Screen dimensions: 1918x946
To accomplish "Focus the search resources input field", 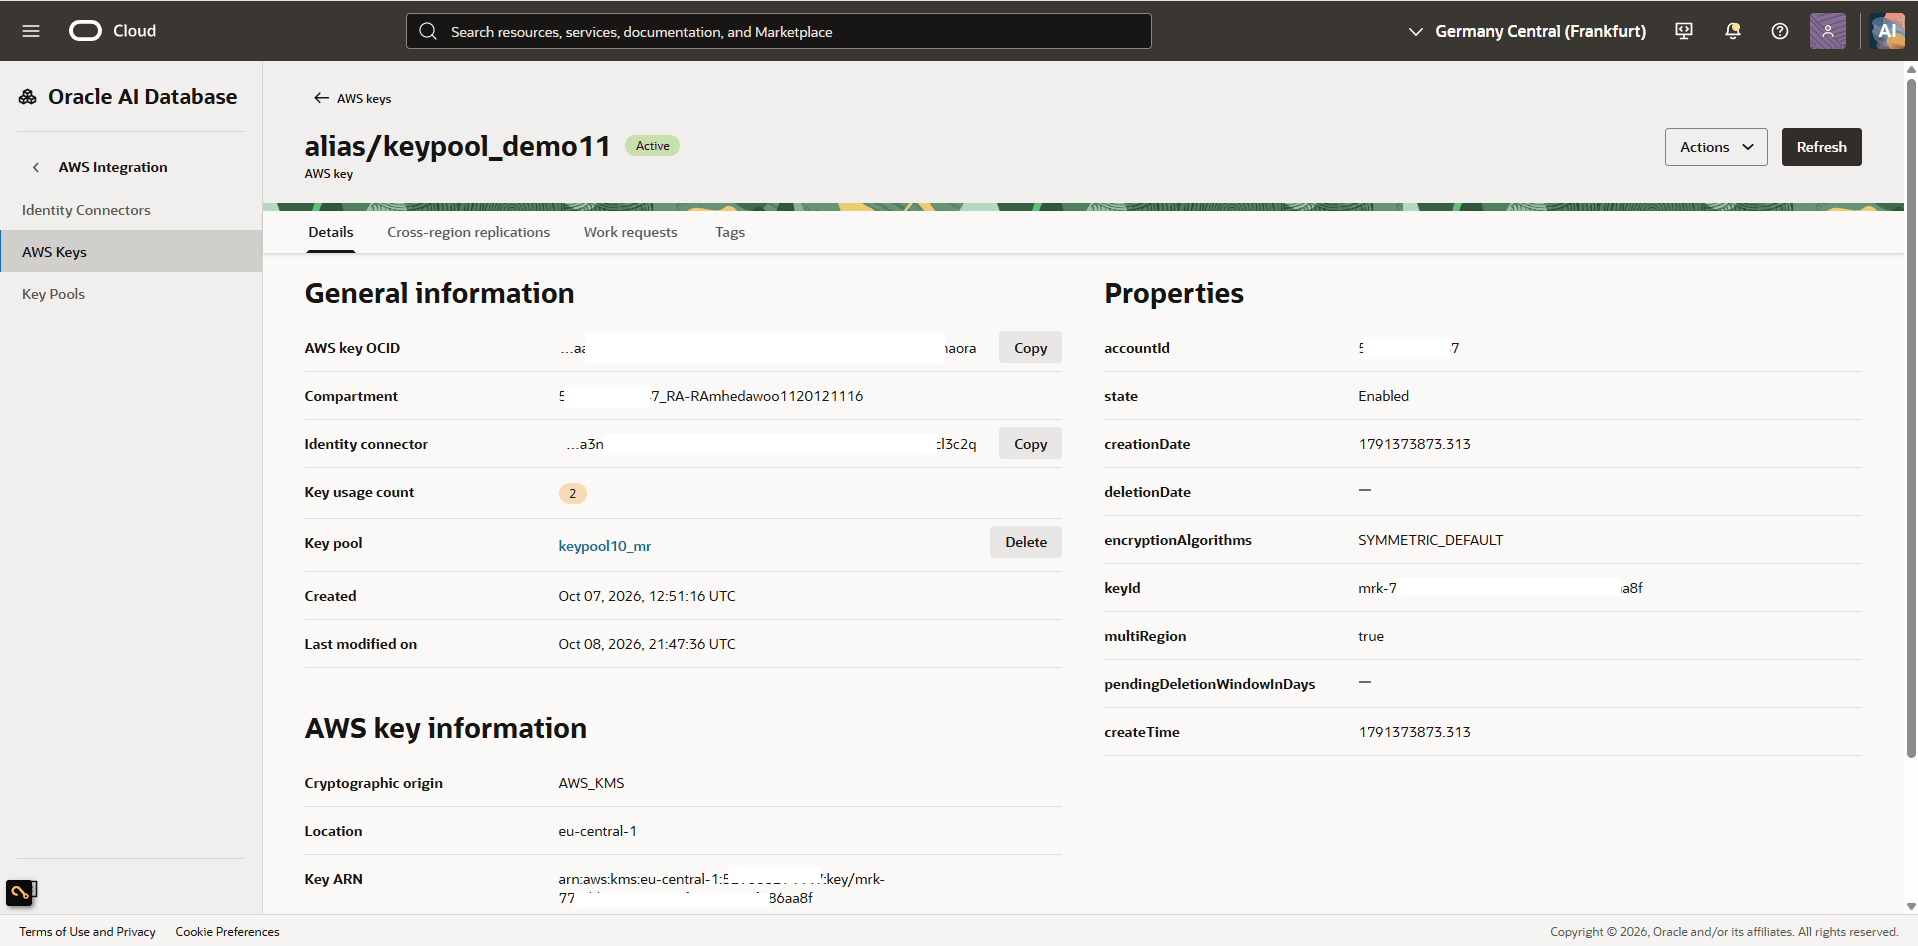I will (x=778, y=31).
